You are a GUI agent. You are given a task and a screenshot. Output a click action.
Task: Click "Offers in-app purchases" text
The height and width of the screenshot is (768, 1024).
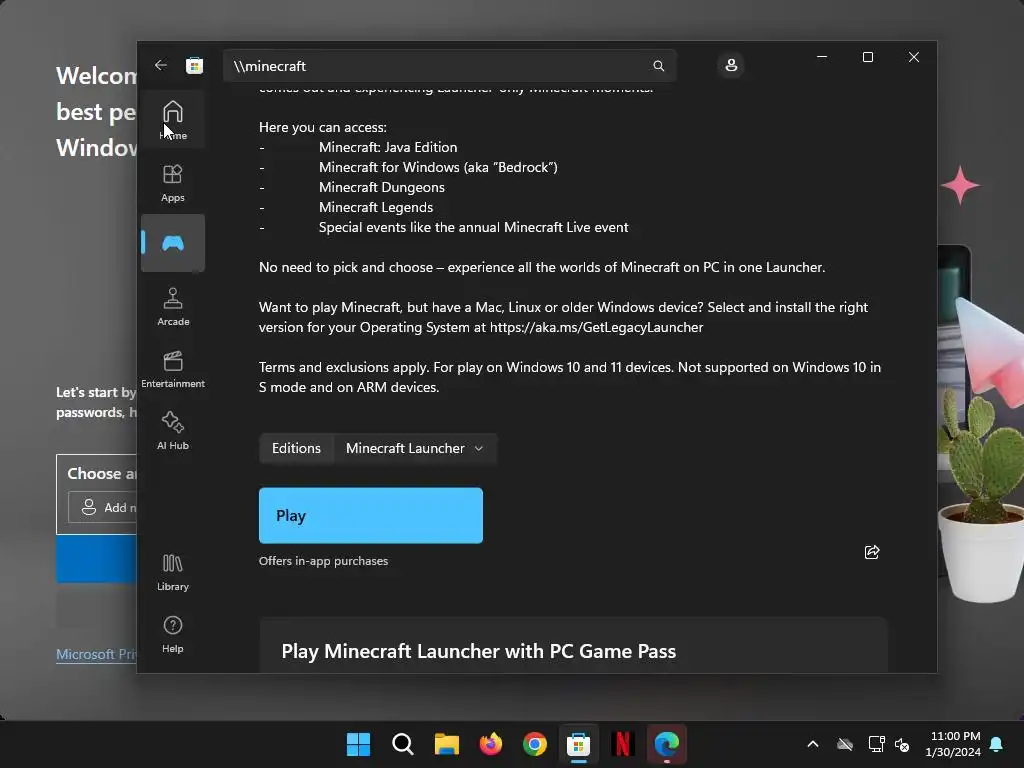point(323,561)
